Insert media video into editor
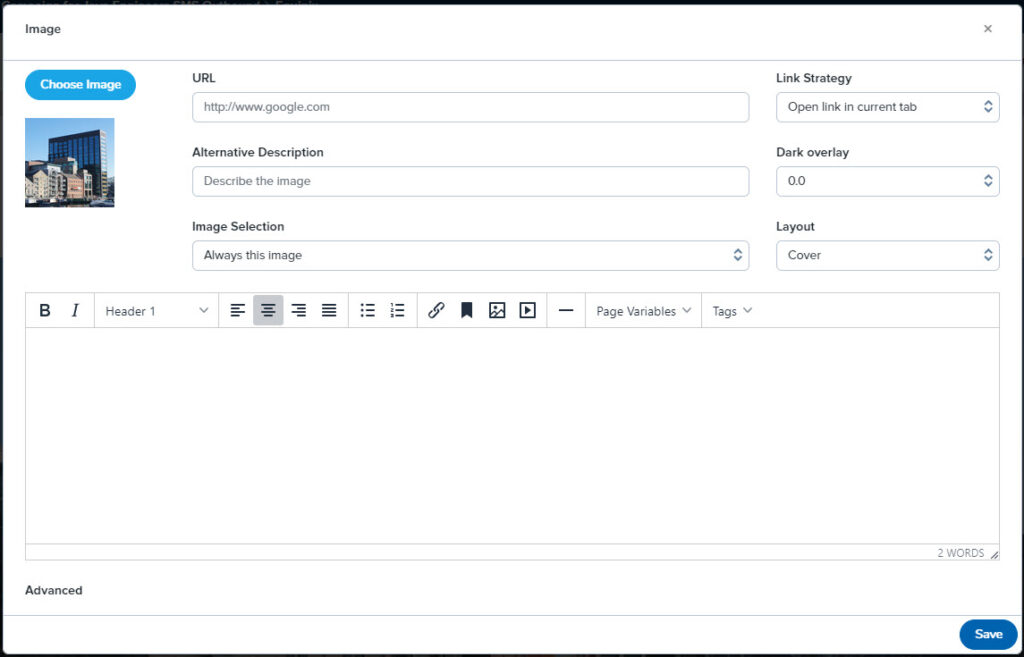1024x657 pixels. [527, 311]
